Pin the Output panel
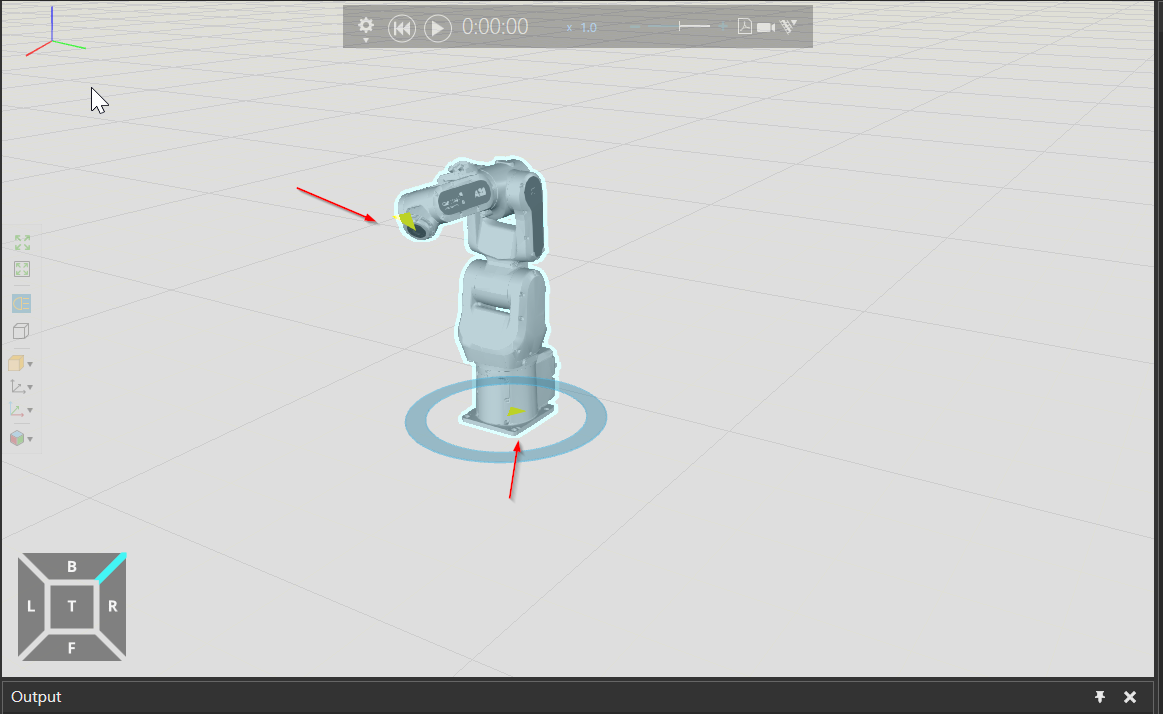The height and width of the screenshot is (714, 1163). coord(1100,697)
